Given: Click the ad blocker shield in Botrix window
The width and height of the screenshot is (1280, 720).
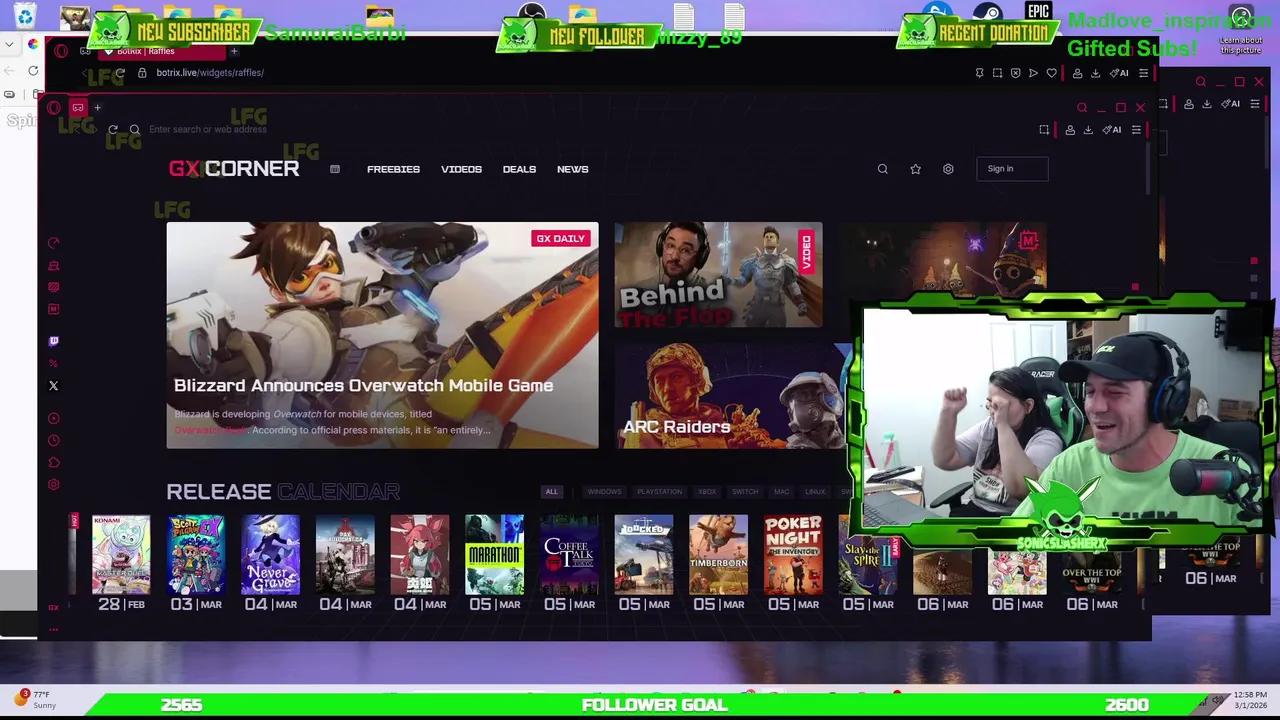Looking at the screenshot, I should coord(1015,73).
